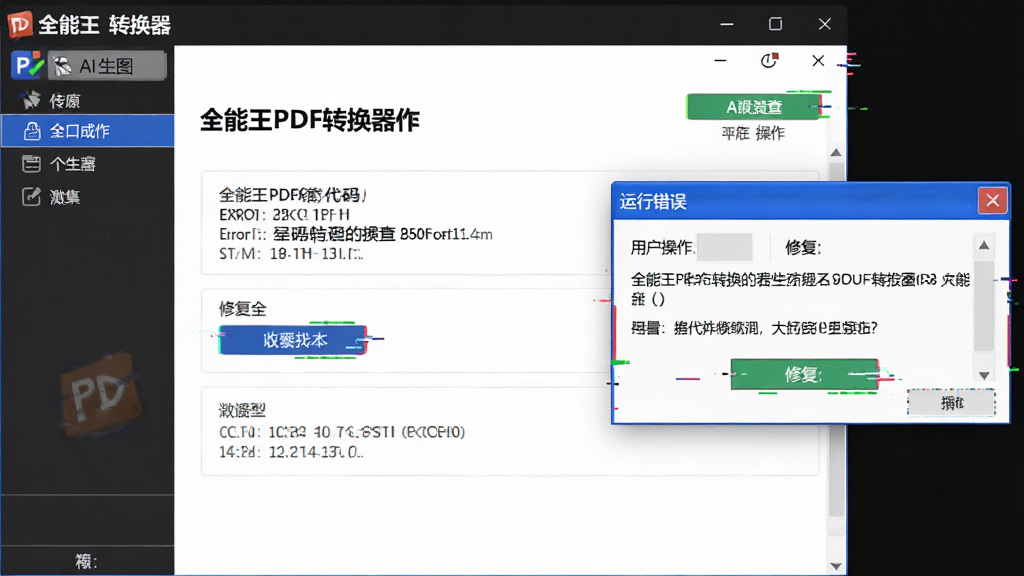
Task: Close the 运行错误 dialog
Action: pos(992,200)
